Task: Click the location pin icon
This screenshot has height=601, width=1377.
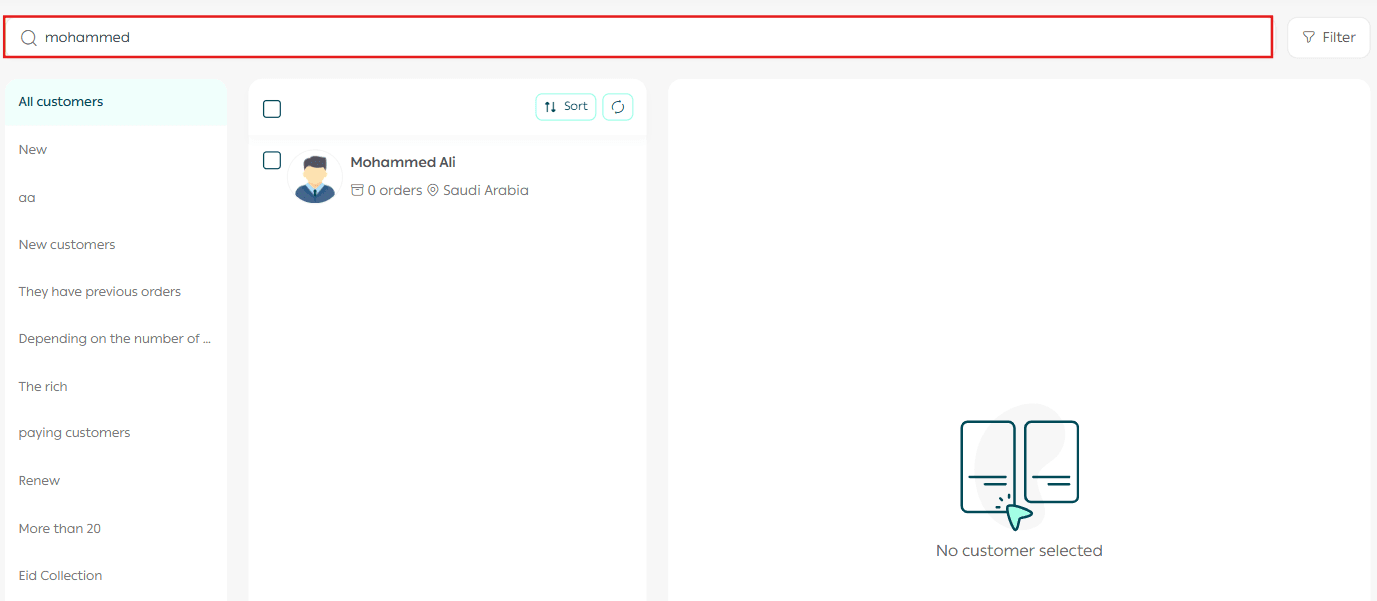Action: pyautogui.click(x=433, y=190)
